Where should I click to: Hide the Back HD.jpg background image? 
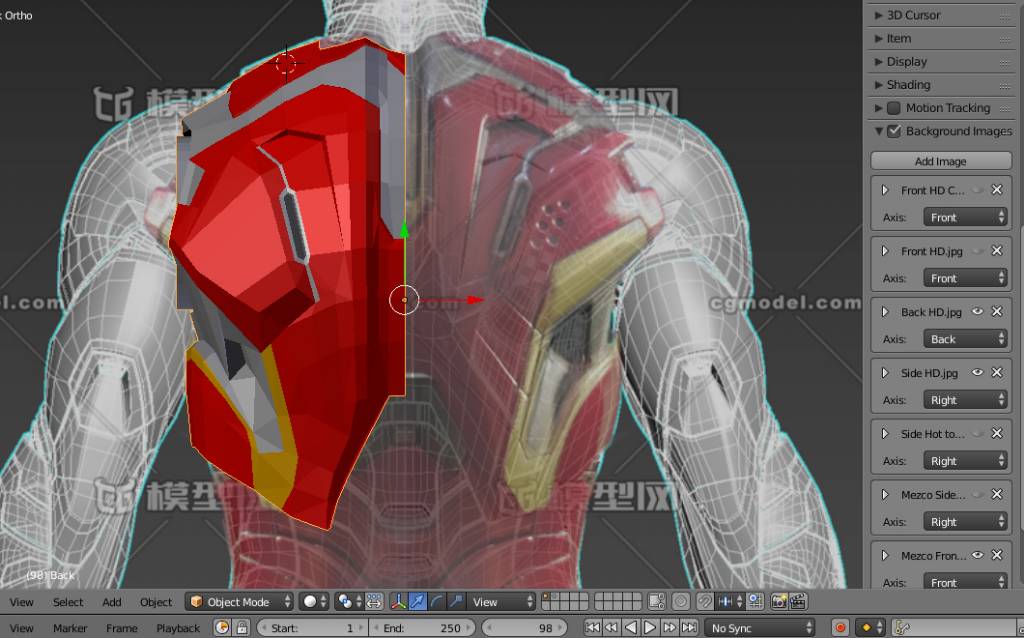[978, 311]
